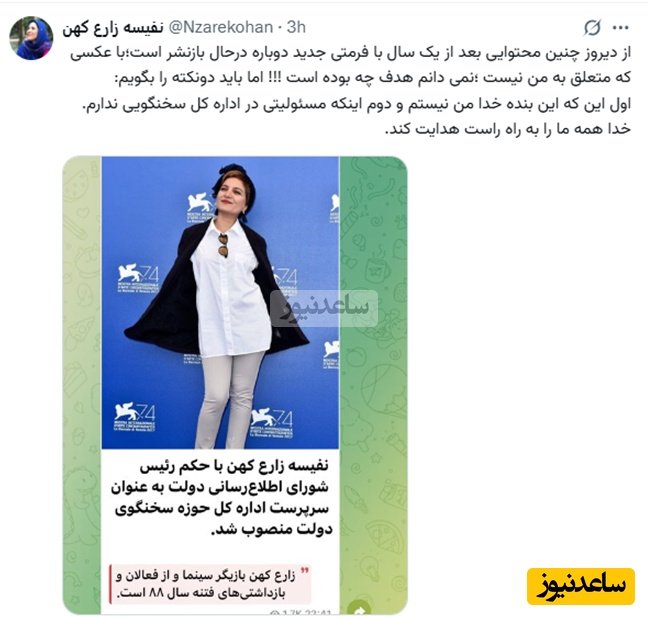The height and width of the screenshot is (618, 648).
Task: Click the quotation mark icon in quote block
Action: [x=304, y=571]
